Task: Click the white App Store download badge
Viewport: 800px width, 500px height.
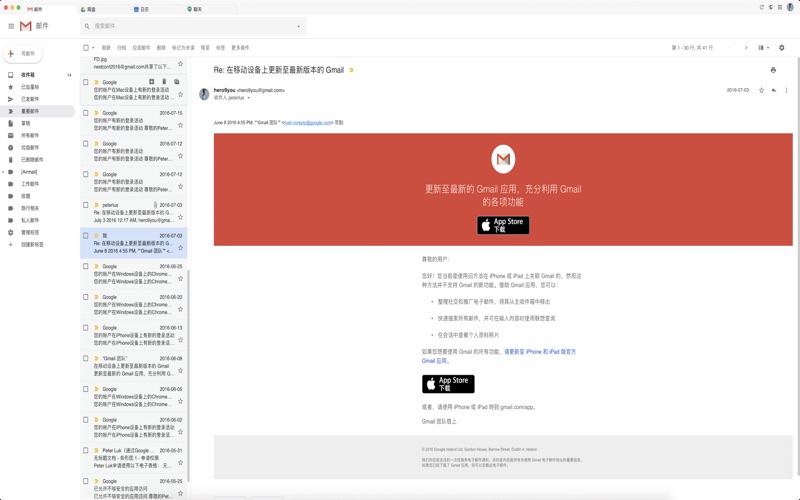Action: pos(448,384)
